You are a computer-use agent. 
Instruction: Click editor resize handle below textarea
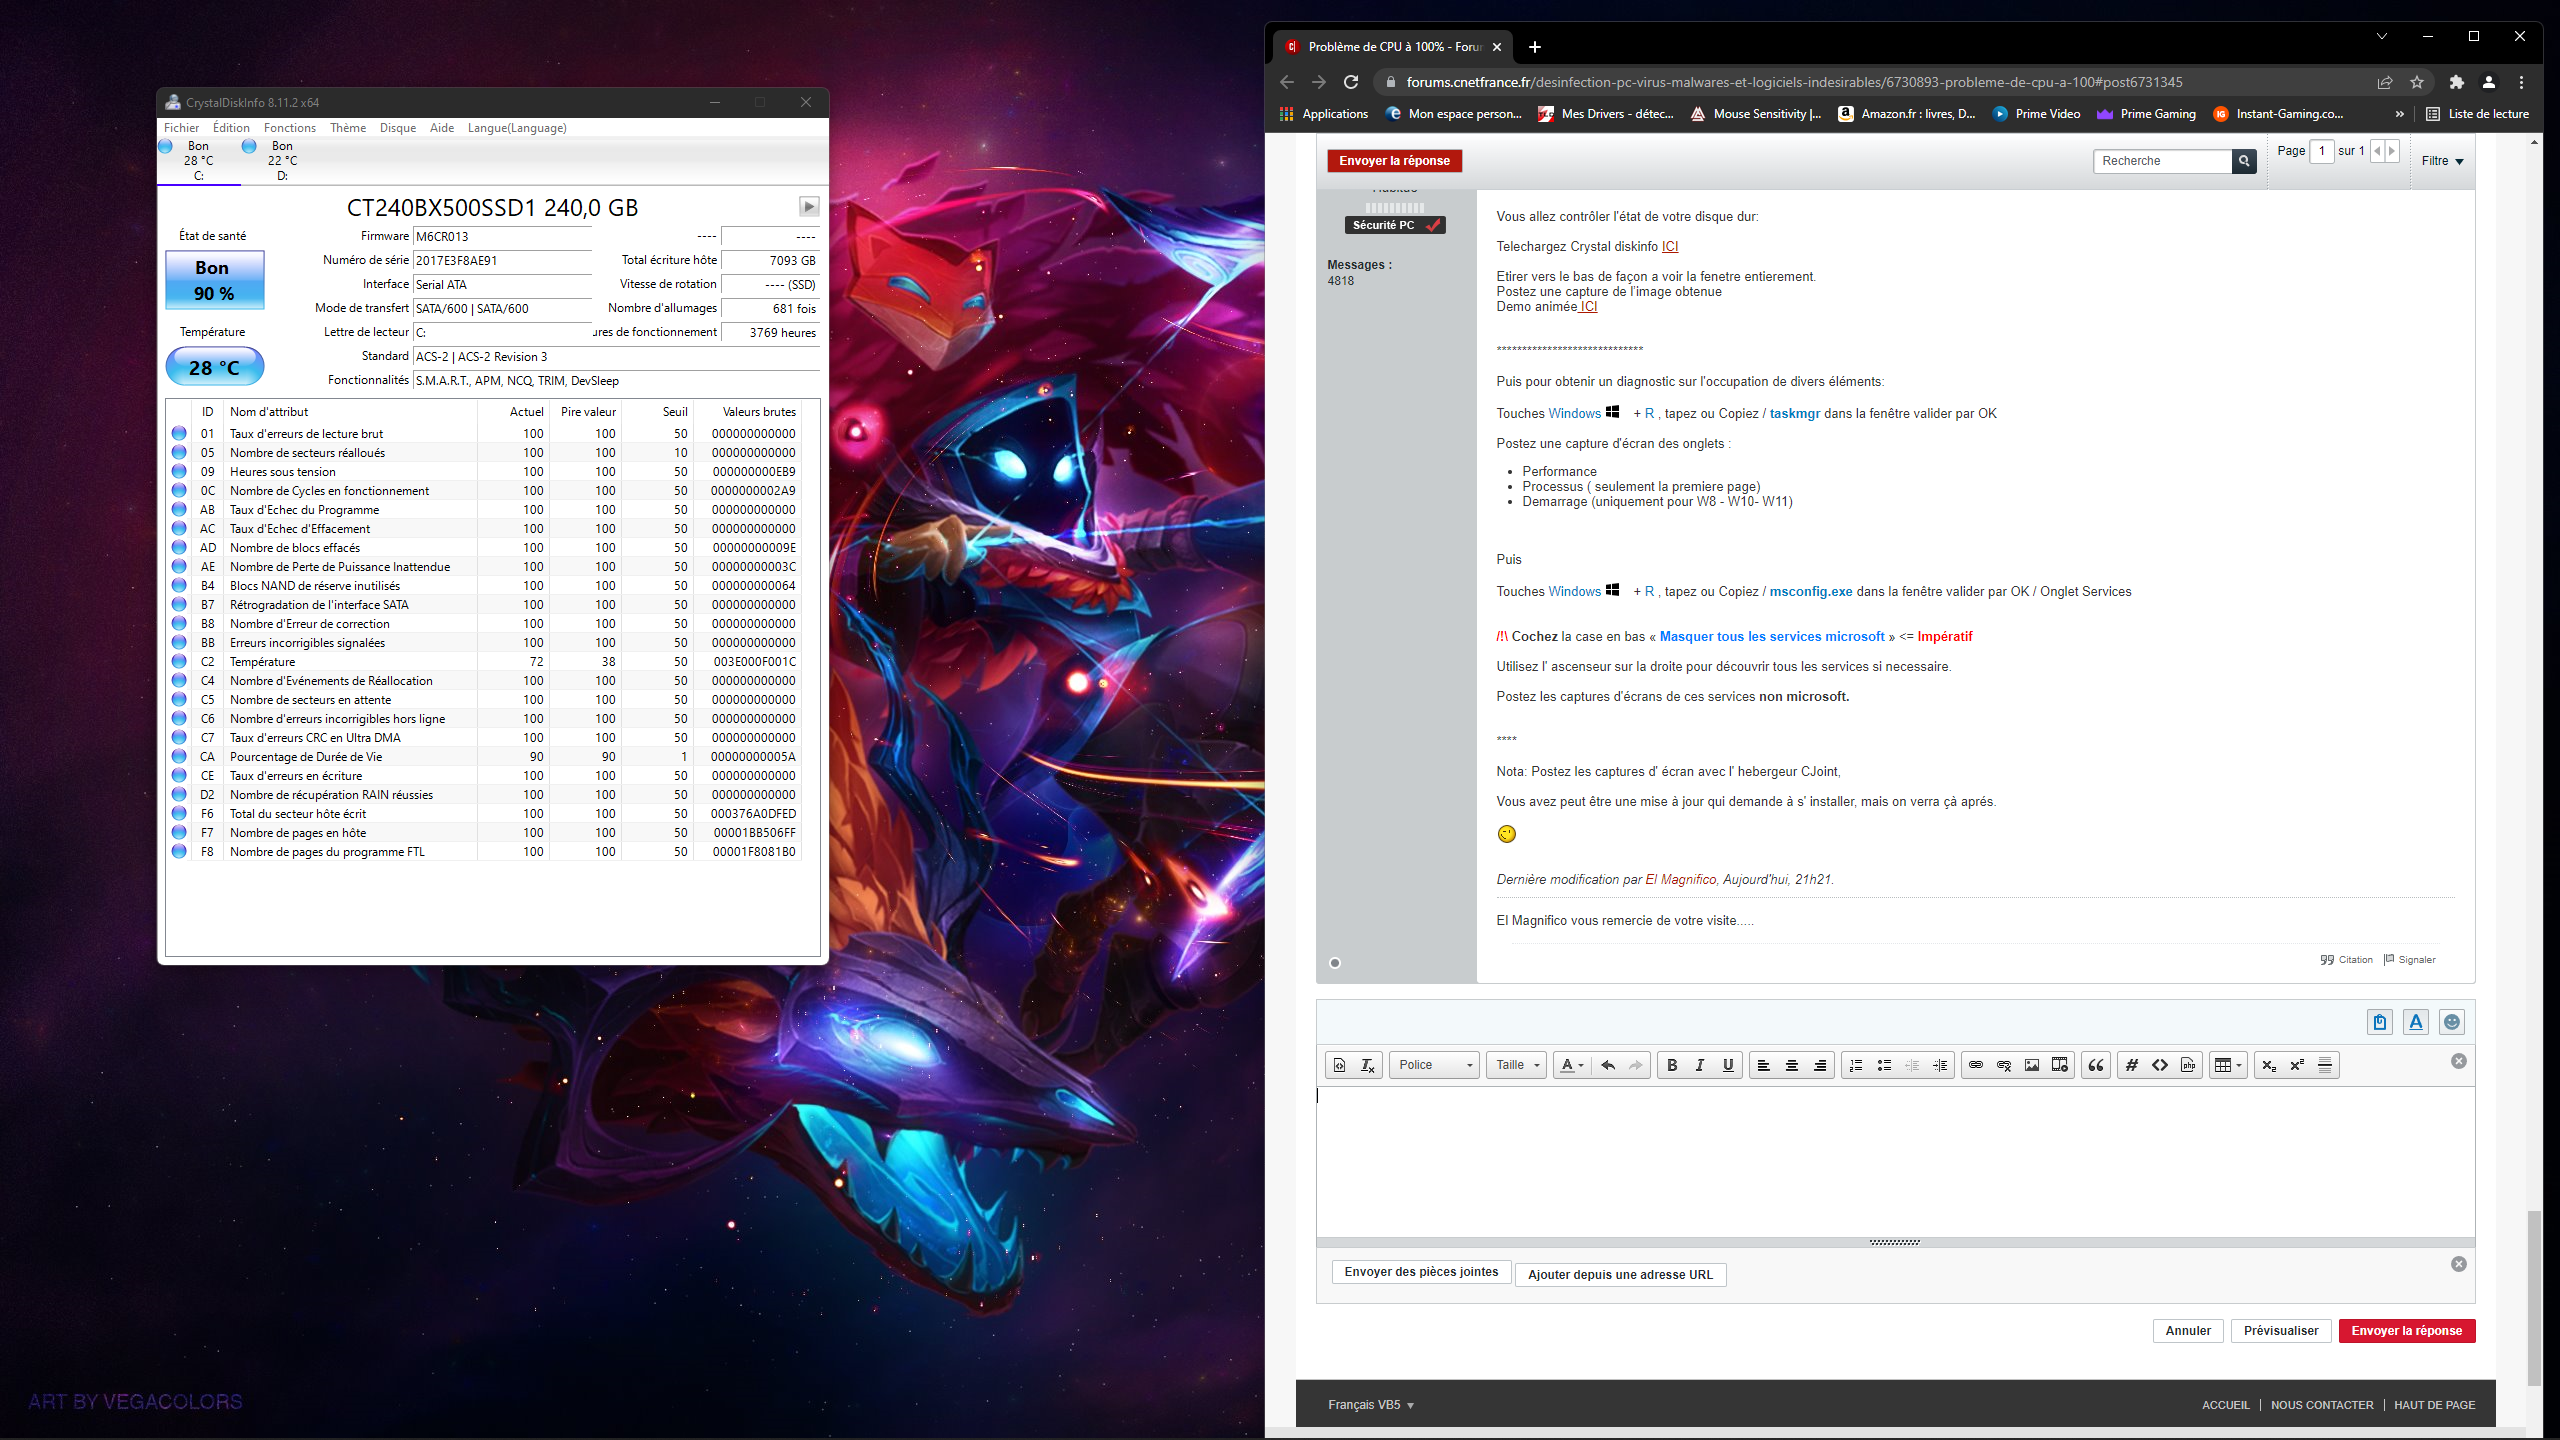point(1895,1242)
